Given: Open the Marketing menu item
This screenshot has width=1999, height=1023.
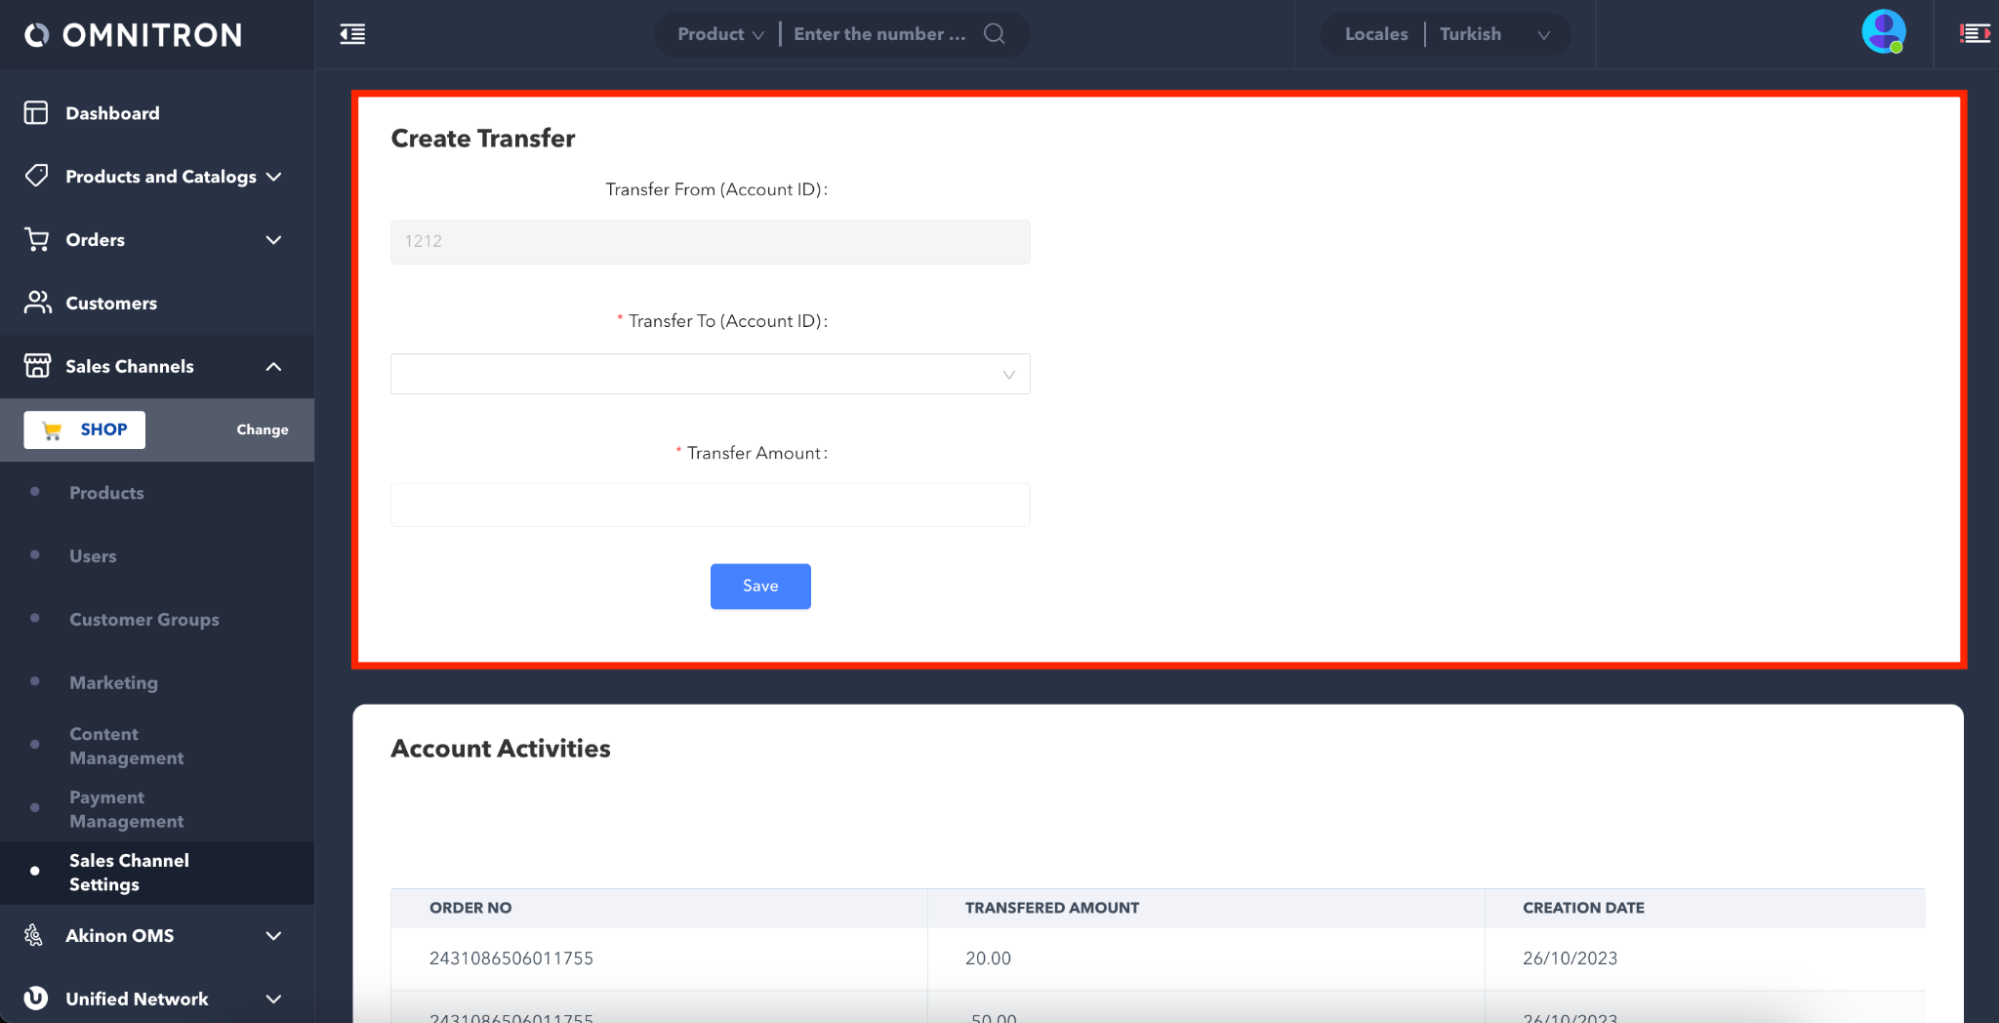Looking at the screenshot, I should (x=113, y=682).
